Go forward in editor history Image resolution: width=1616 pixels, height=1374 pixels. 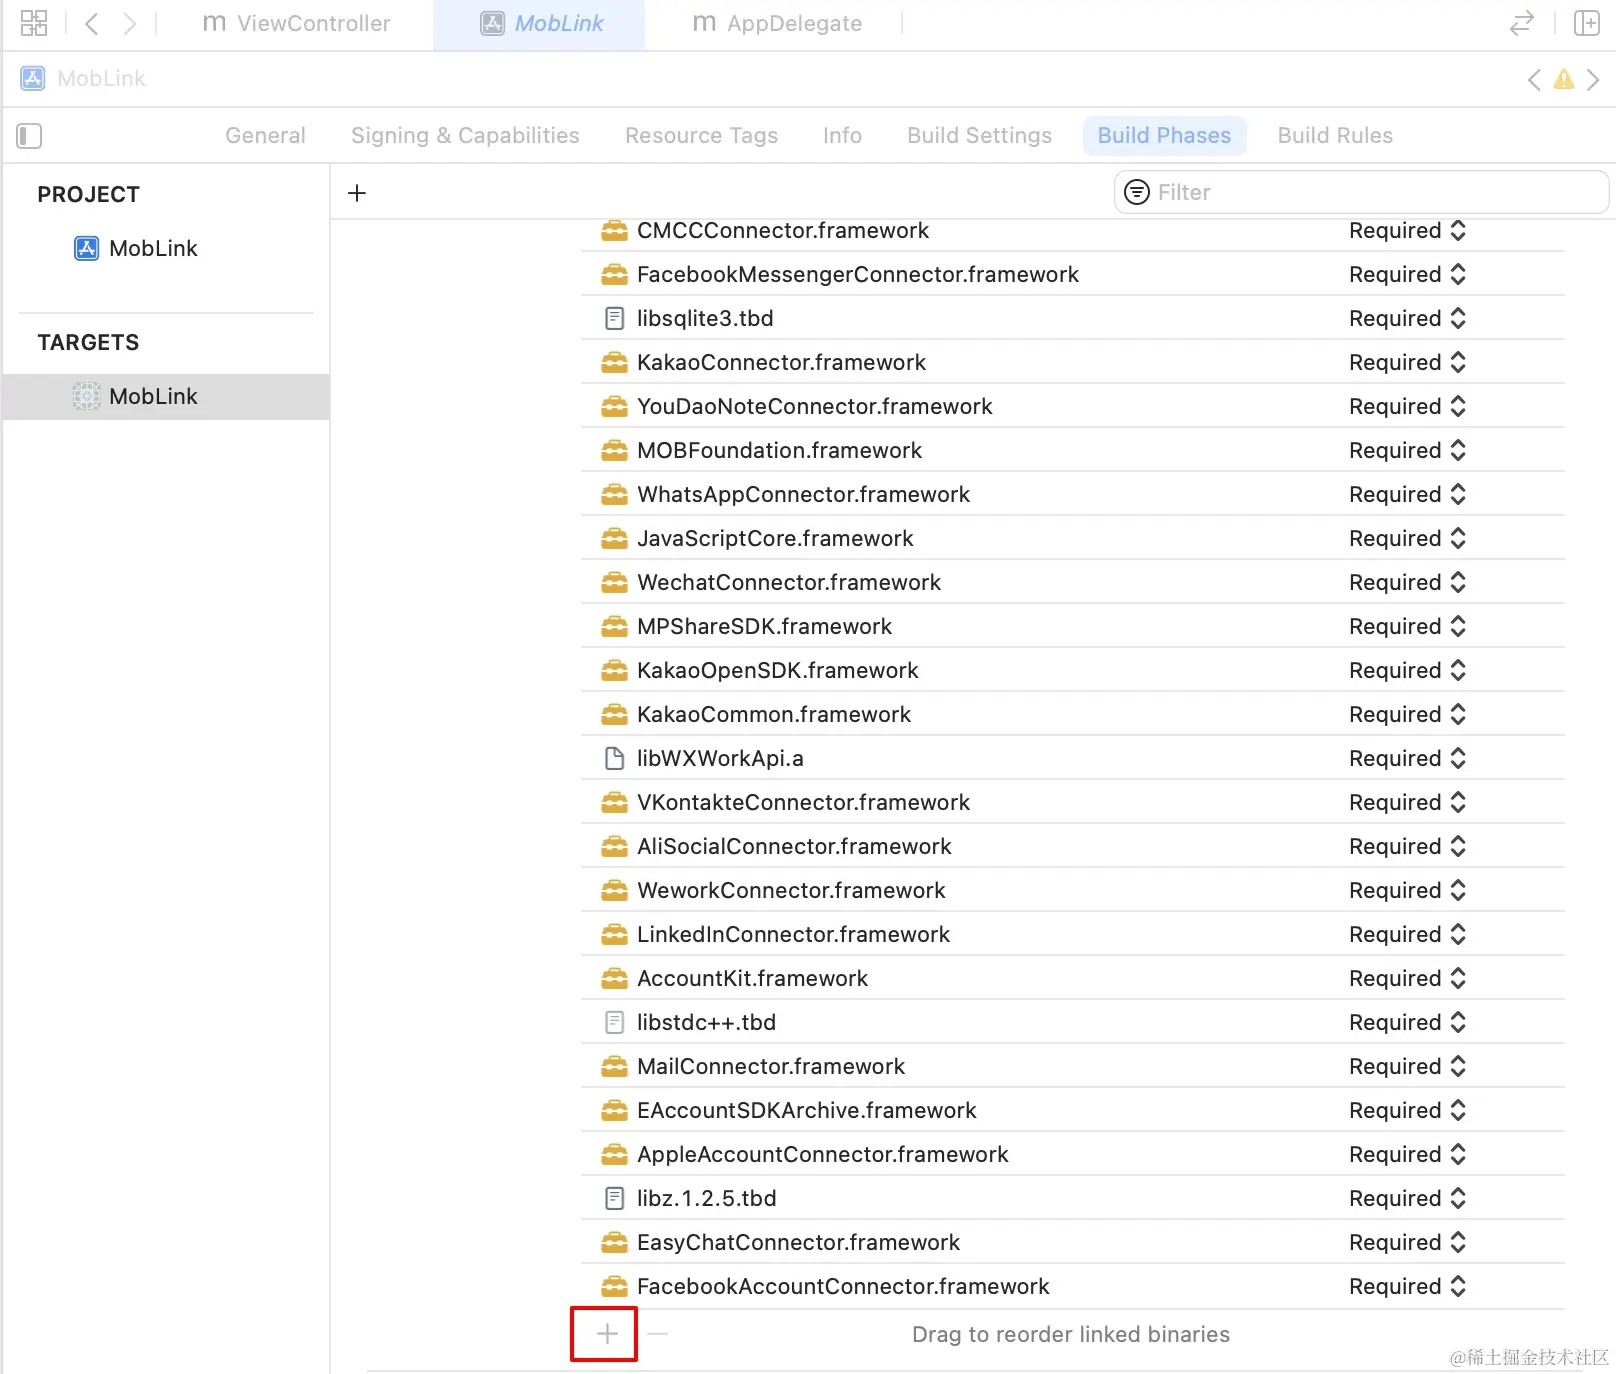pyautogui.click(x=129, y=23)
